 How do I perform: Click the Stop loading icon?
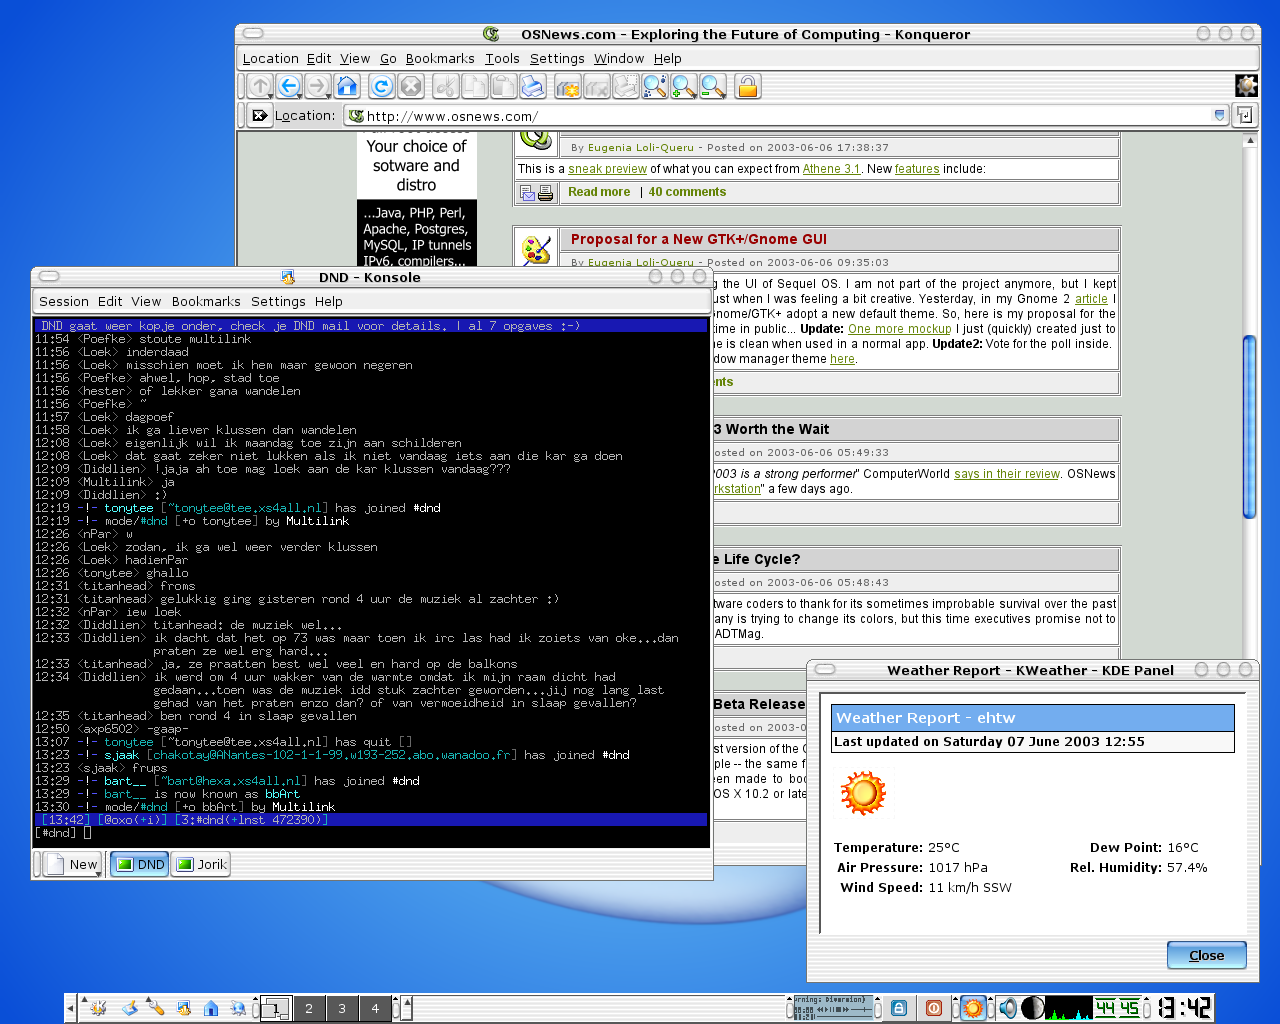(x=410, y=87)
